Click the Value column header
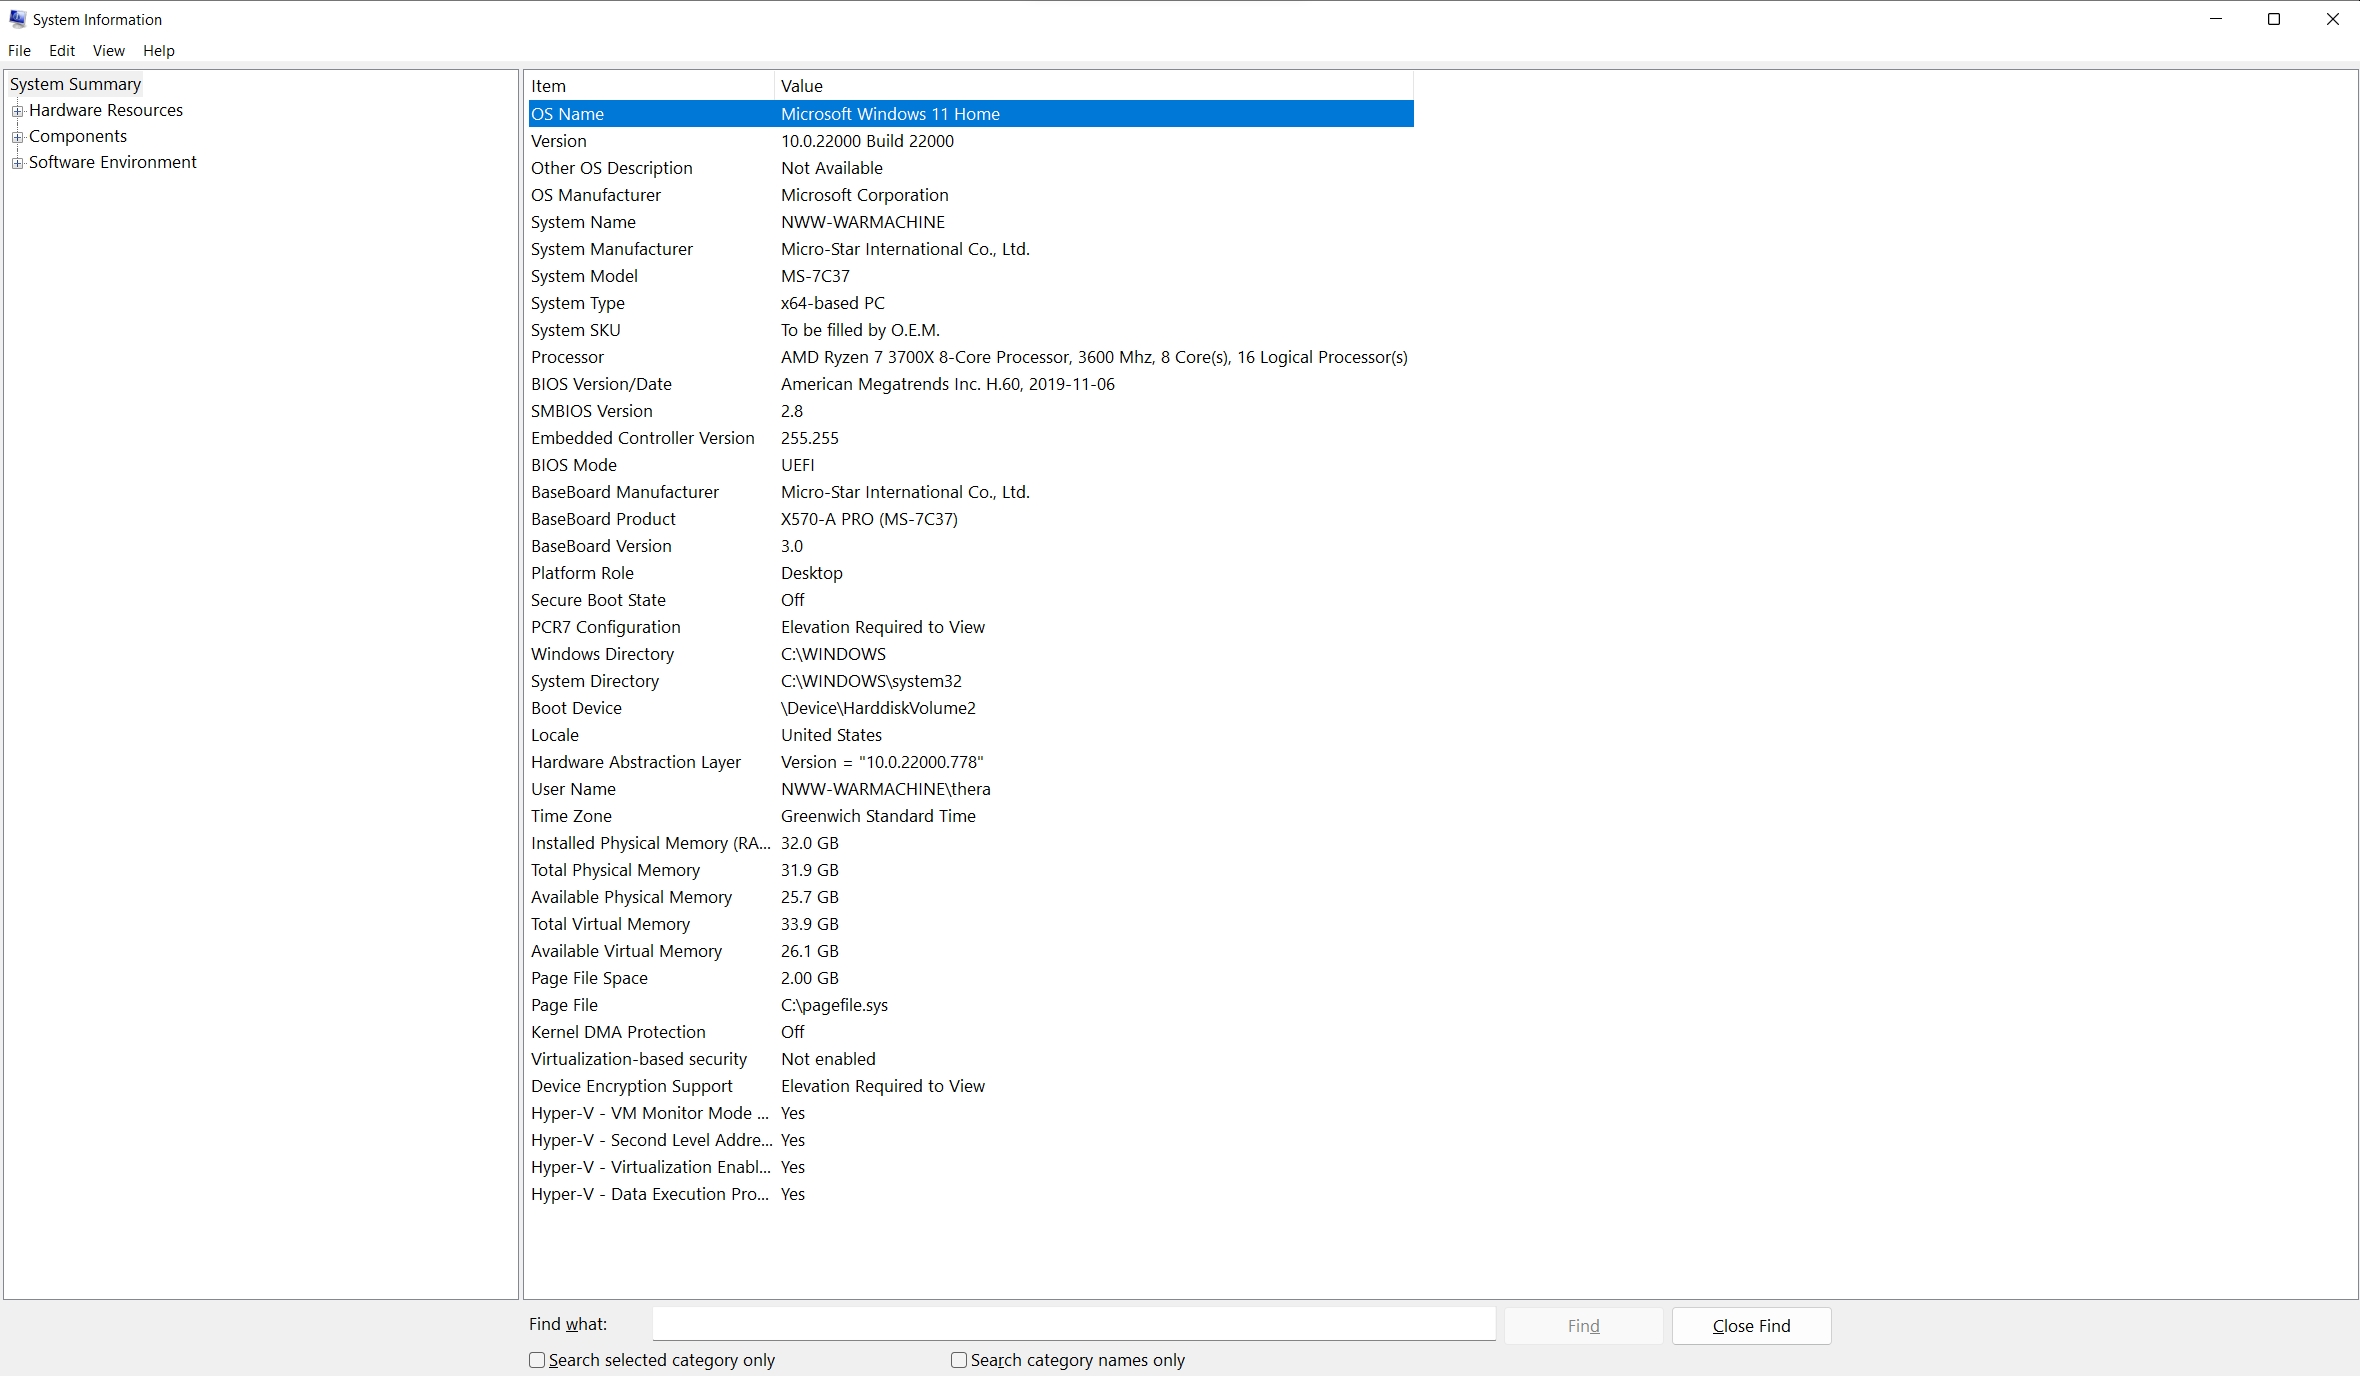Image resolution: width=2360 pixels, height=1376 pixels. (1093, 86)
